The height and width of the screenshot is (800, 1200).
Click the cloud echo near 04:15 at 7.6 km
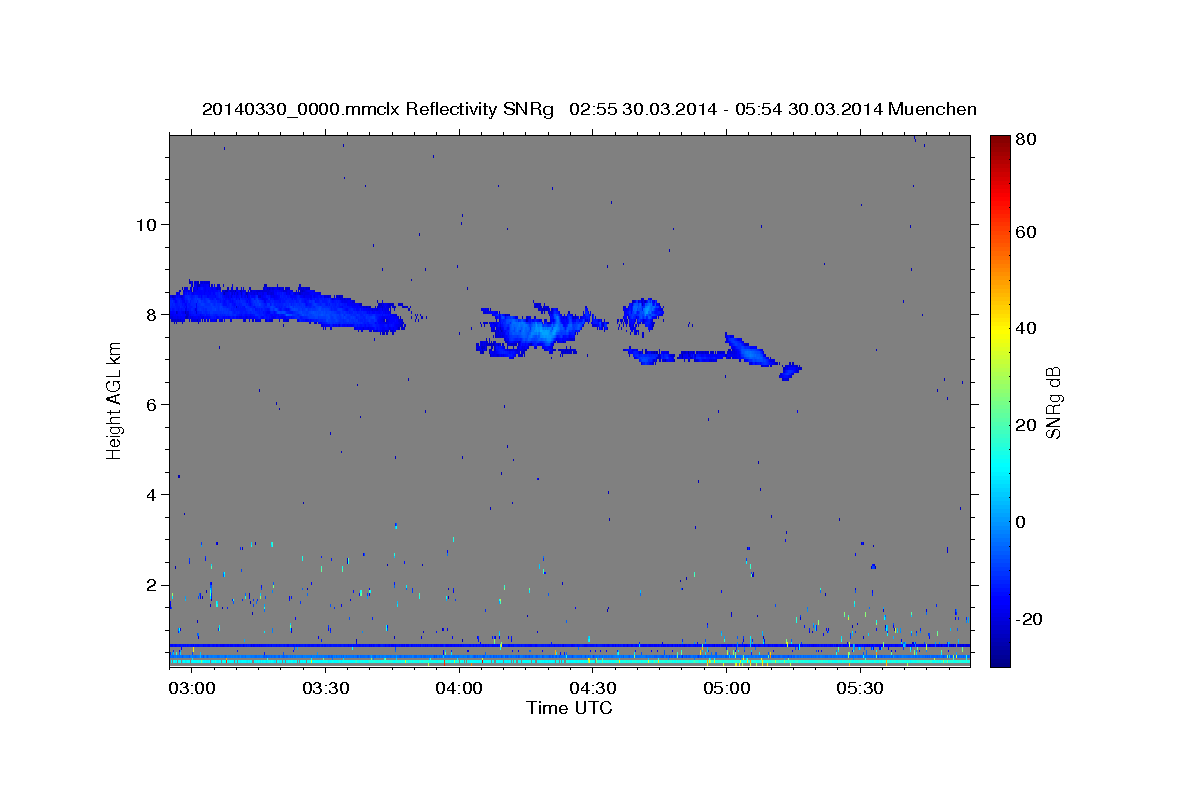click(x=535, y=328)
